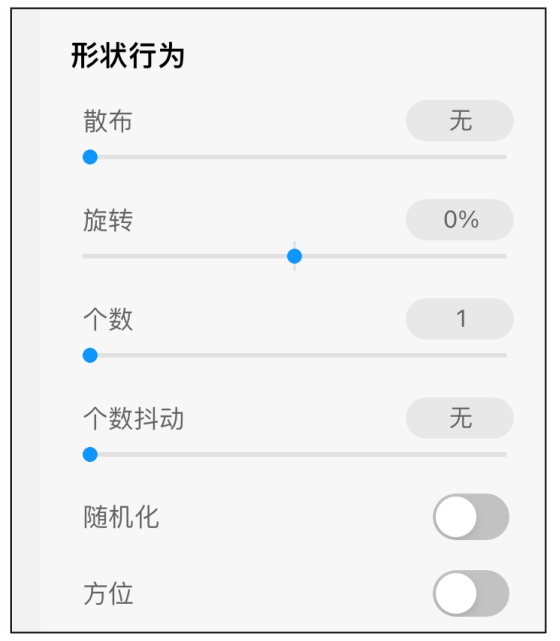This screenshot has width=560, height=641.
Task: Click the 散布 label text
Action: coord(108,121)
